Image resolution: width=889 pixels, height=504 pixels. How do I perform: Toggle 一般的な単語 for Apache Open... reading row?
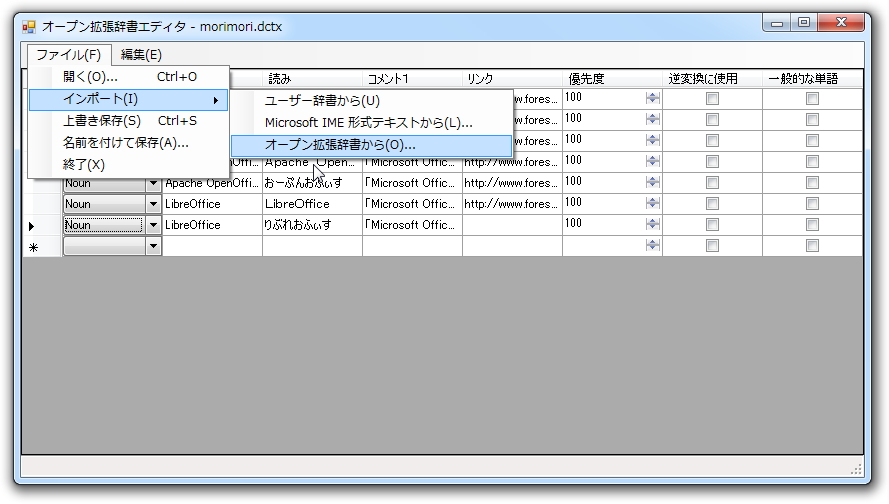point(812,162)
